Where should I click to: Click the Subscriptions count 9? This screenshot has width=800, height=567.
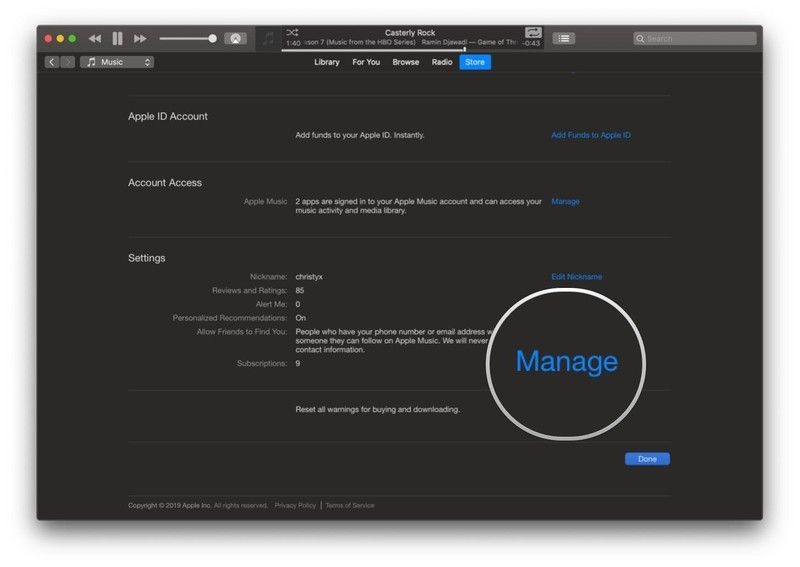click(x=297, y=363)
